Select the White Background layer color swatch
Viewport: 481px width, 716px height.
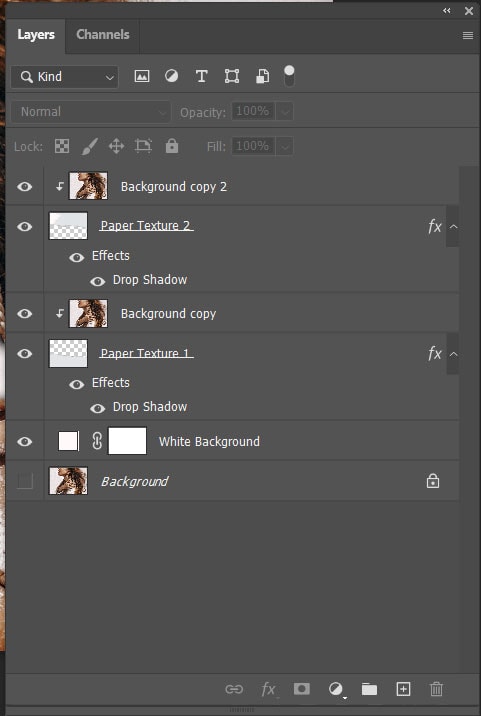tap(69, 442)
